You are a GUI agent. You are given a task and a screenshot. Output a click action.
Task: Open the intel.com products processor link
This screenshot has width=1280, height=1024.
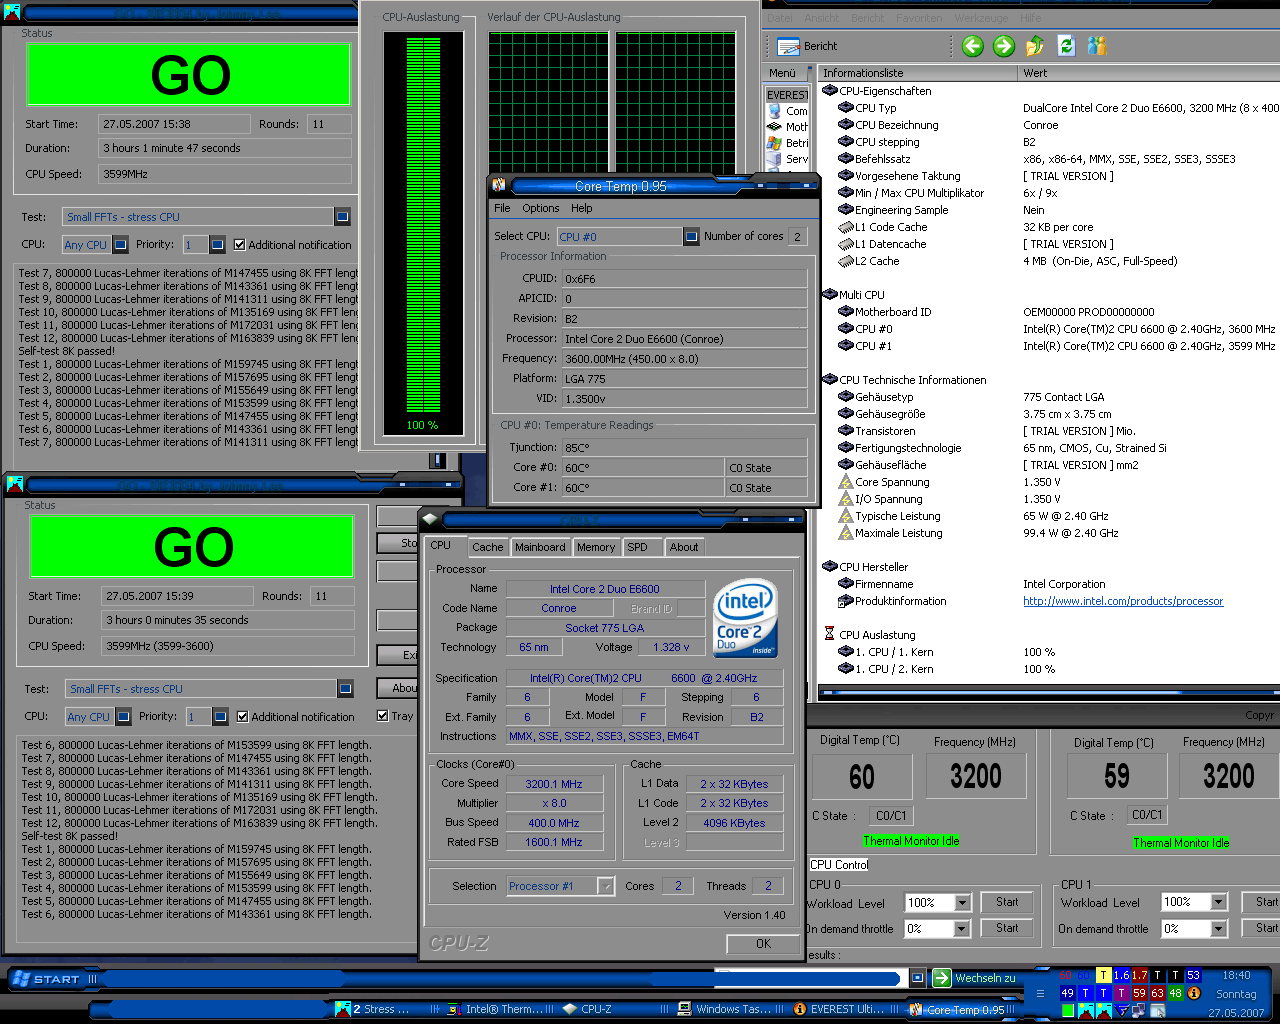(1123, 601)
